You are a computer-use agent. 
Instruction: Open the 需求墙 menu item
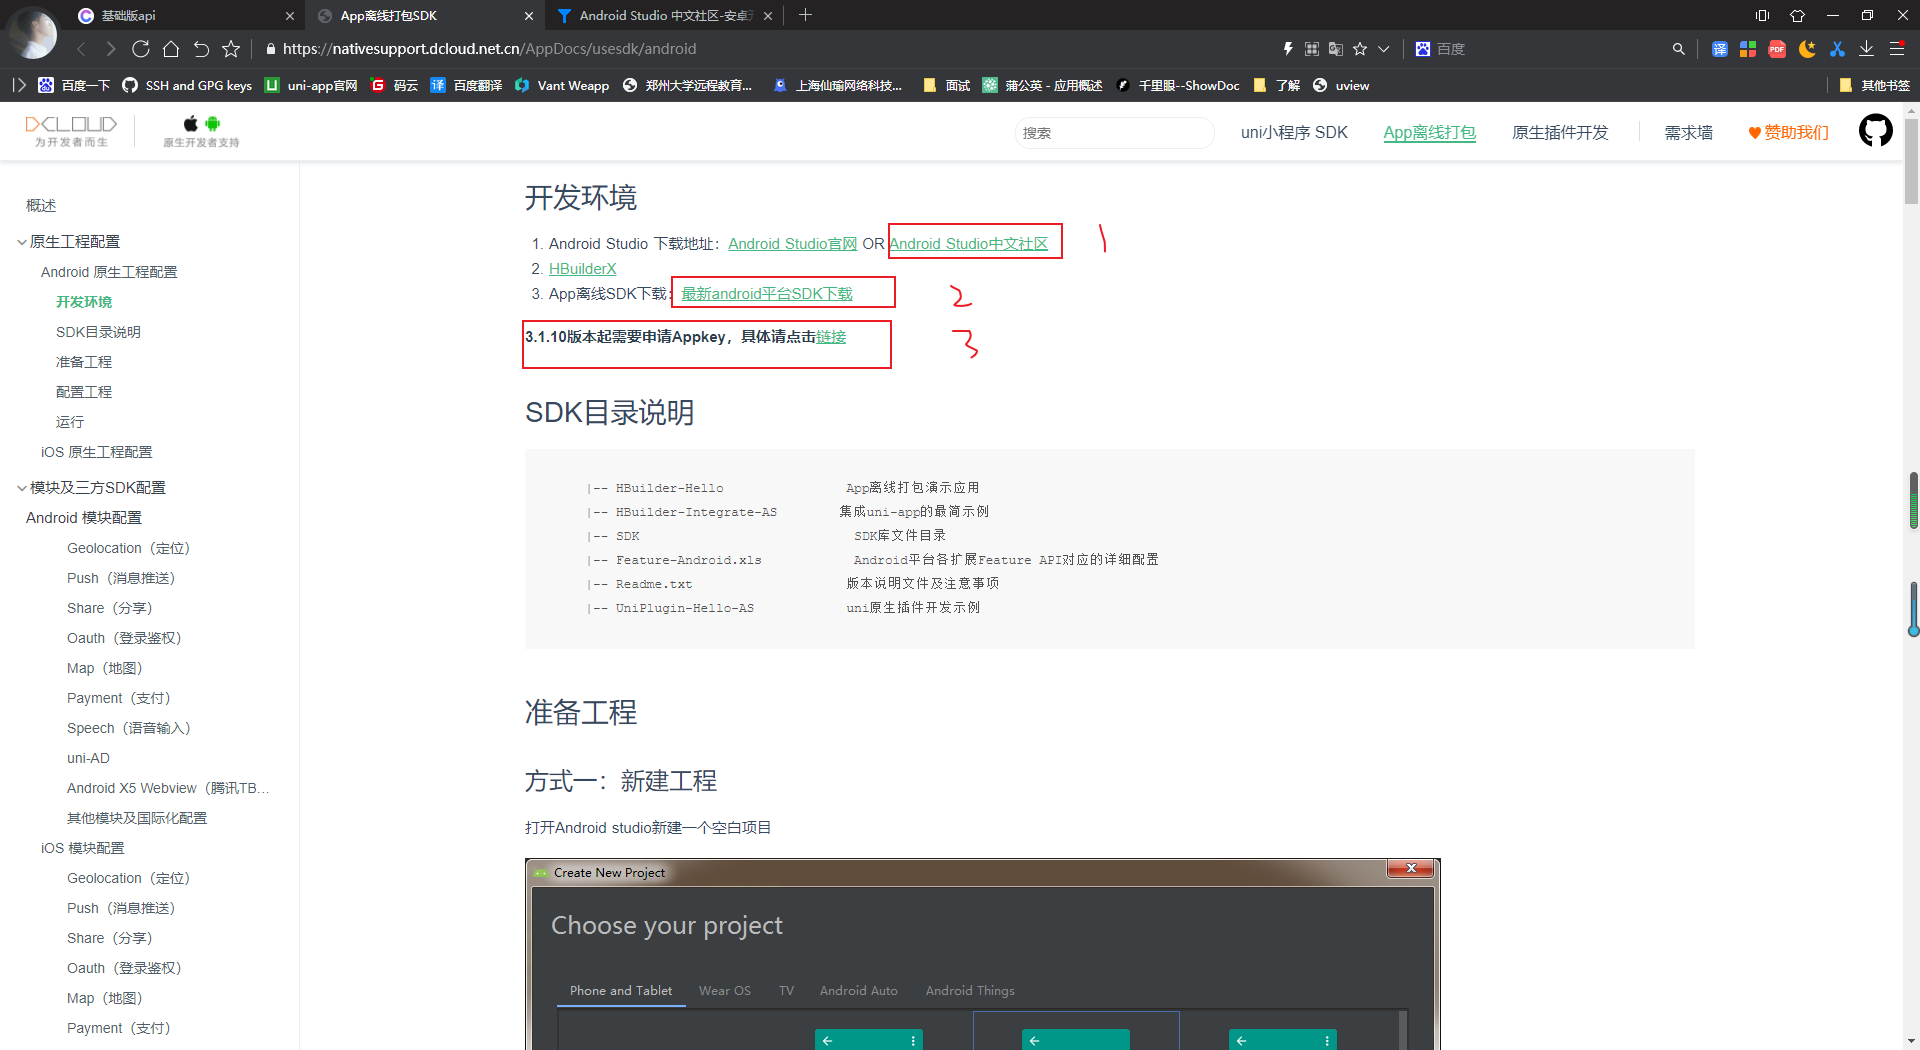tap(1688, 132)
